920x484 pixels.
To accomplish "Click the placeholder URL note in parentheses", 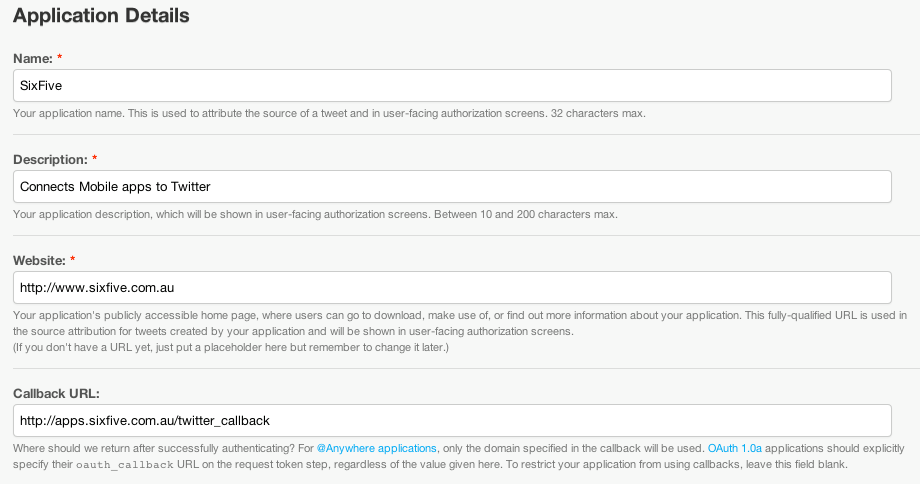I will tap(231, 347).
